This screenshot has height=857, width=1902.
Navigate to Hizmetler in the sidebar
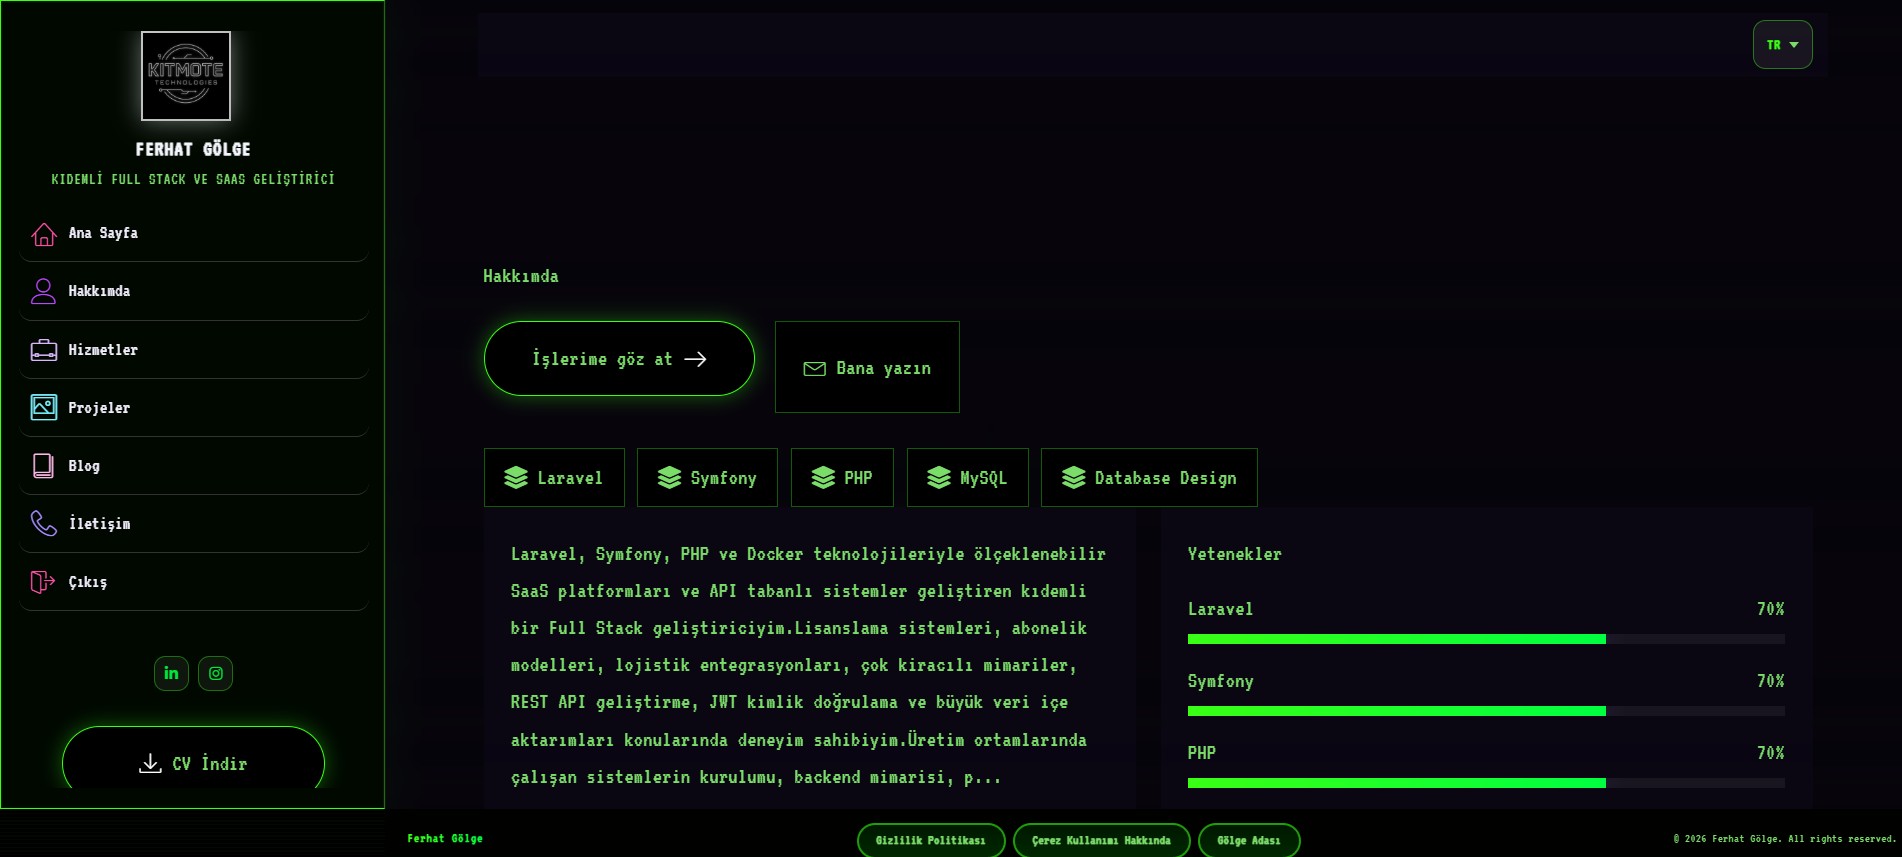(194, 350)
